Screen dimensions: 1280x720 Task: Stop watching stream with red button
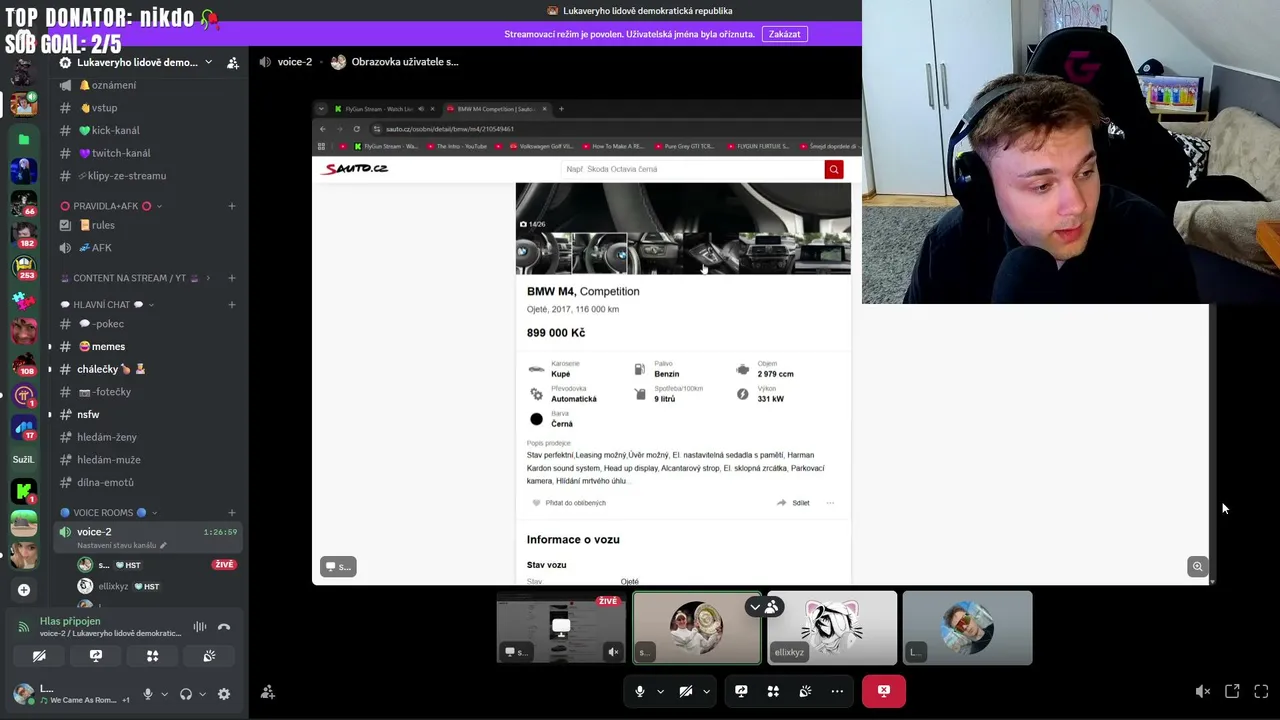pyautogui.click(x=884, y=691)
